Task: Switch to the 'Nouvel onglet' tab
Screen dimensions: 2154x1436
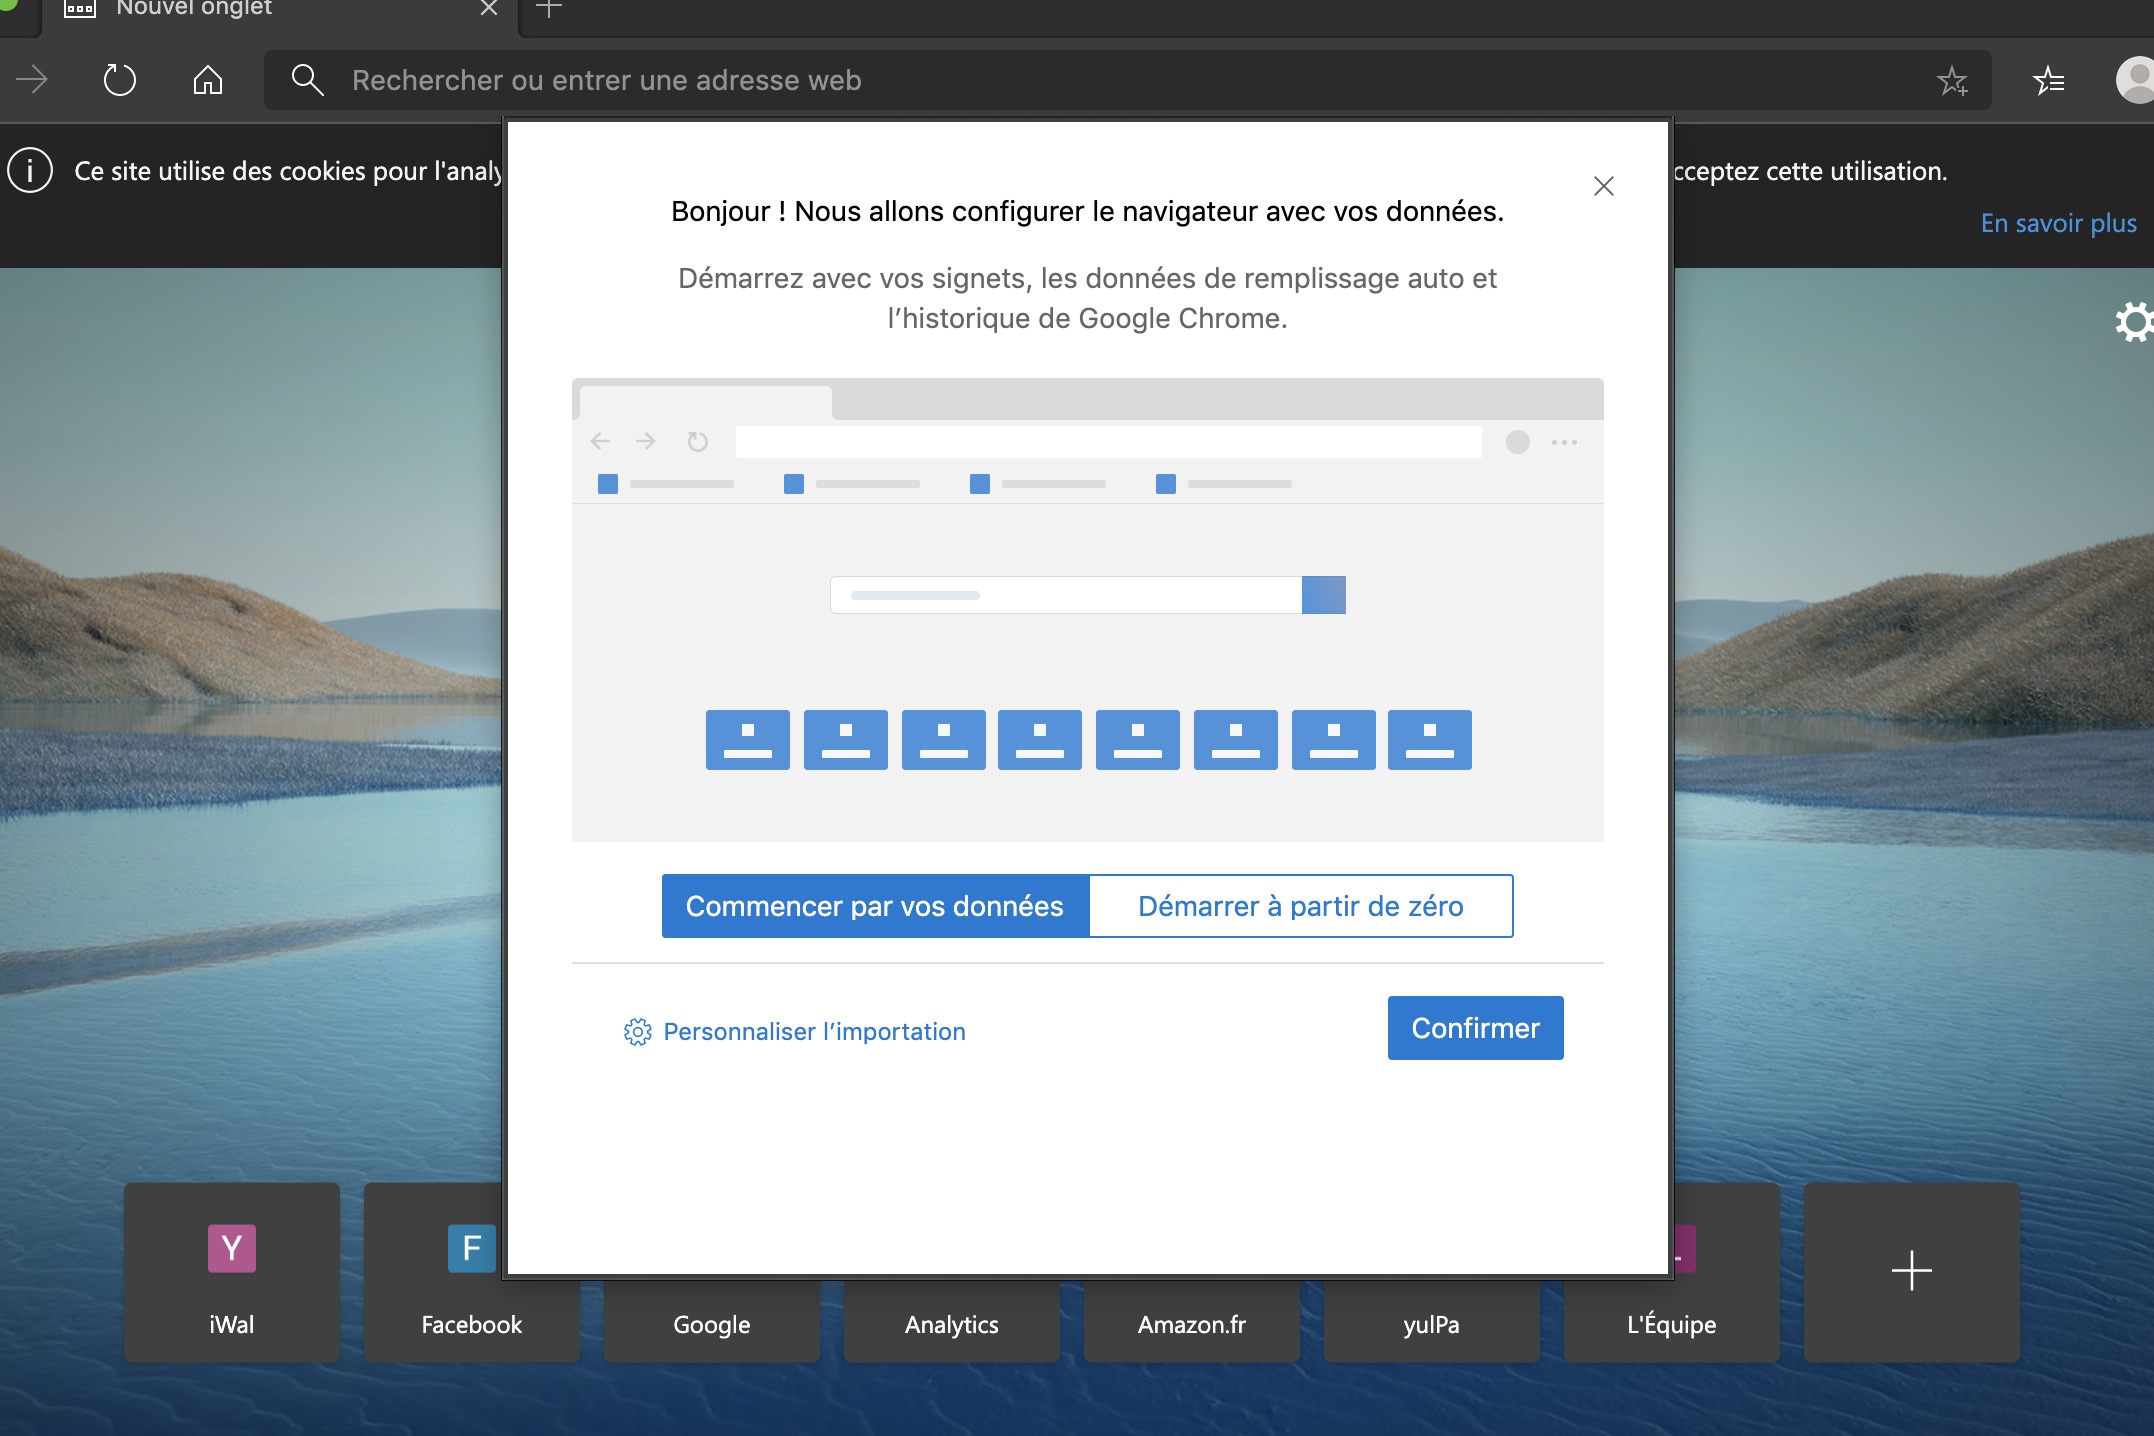Action: point(195,10)
